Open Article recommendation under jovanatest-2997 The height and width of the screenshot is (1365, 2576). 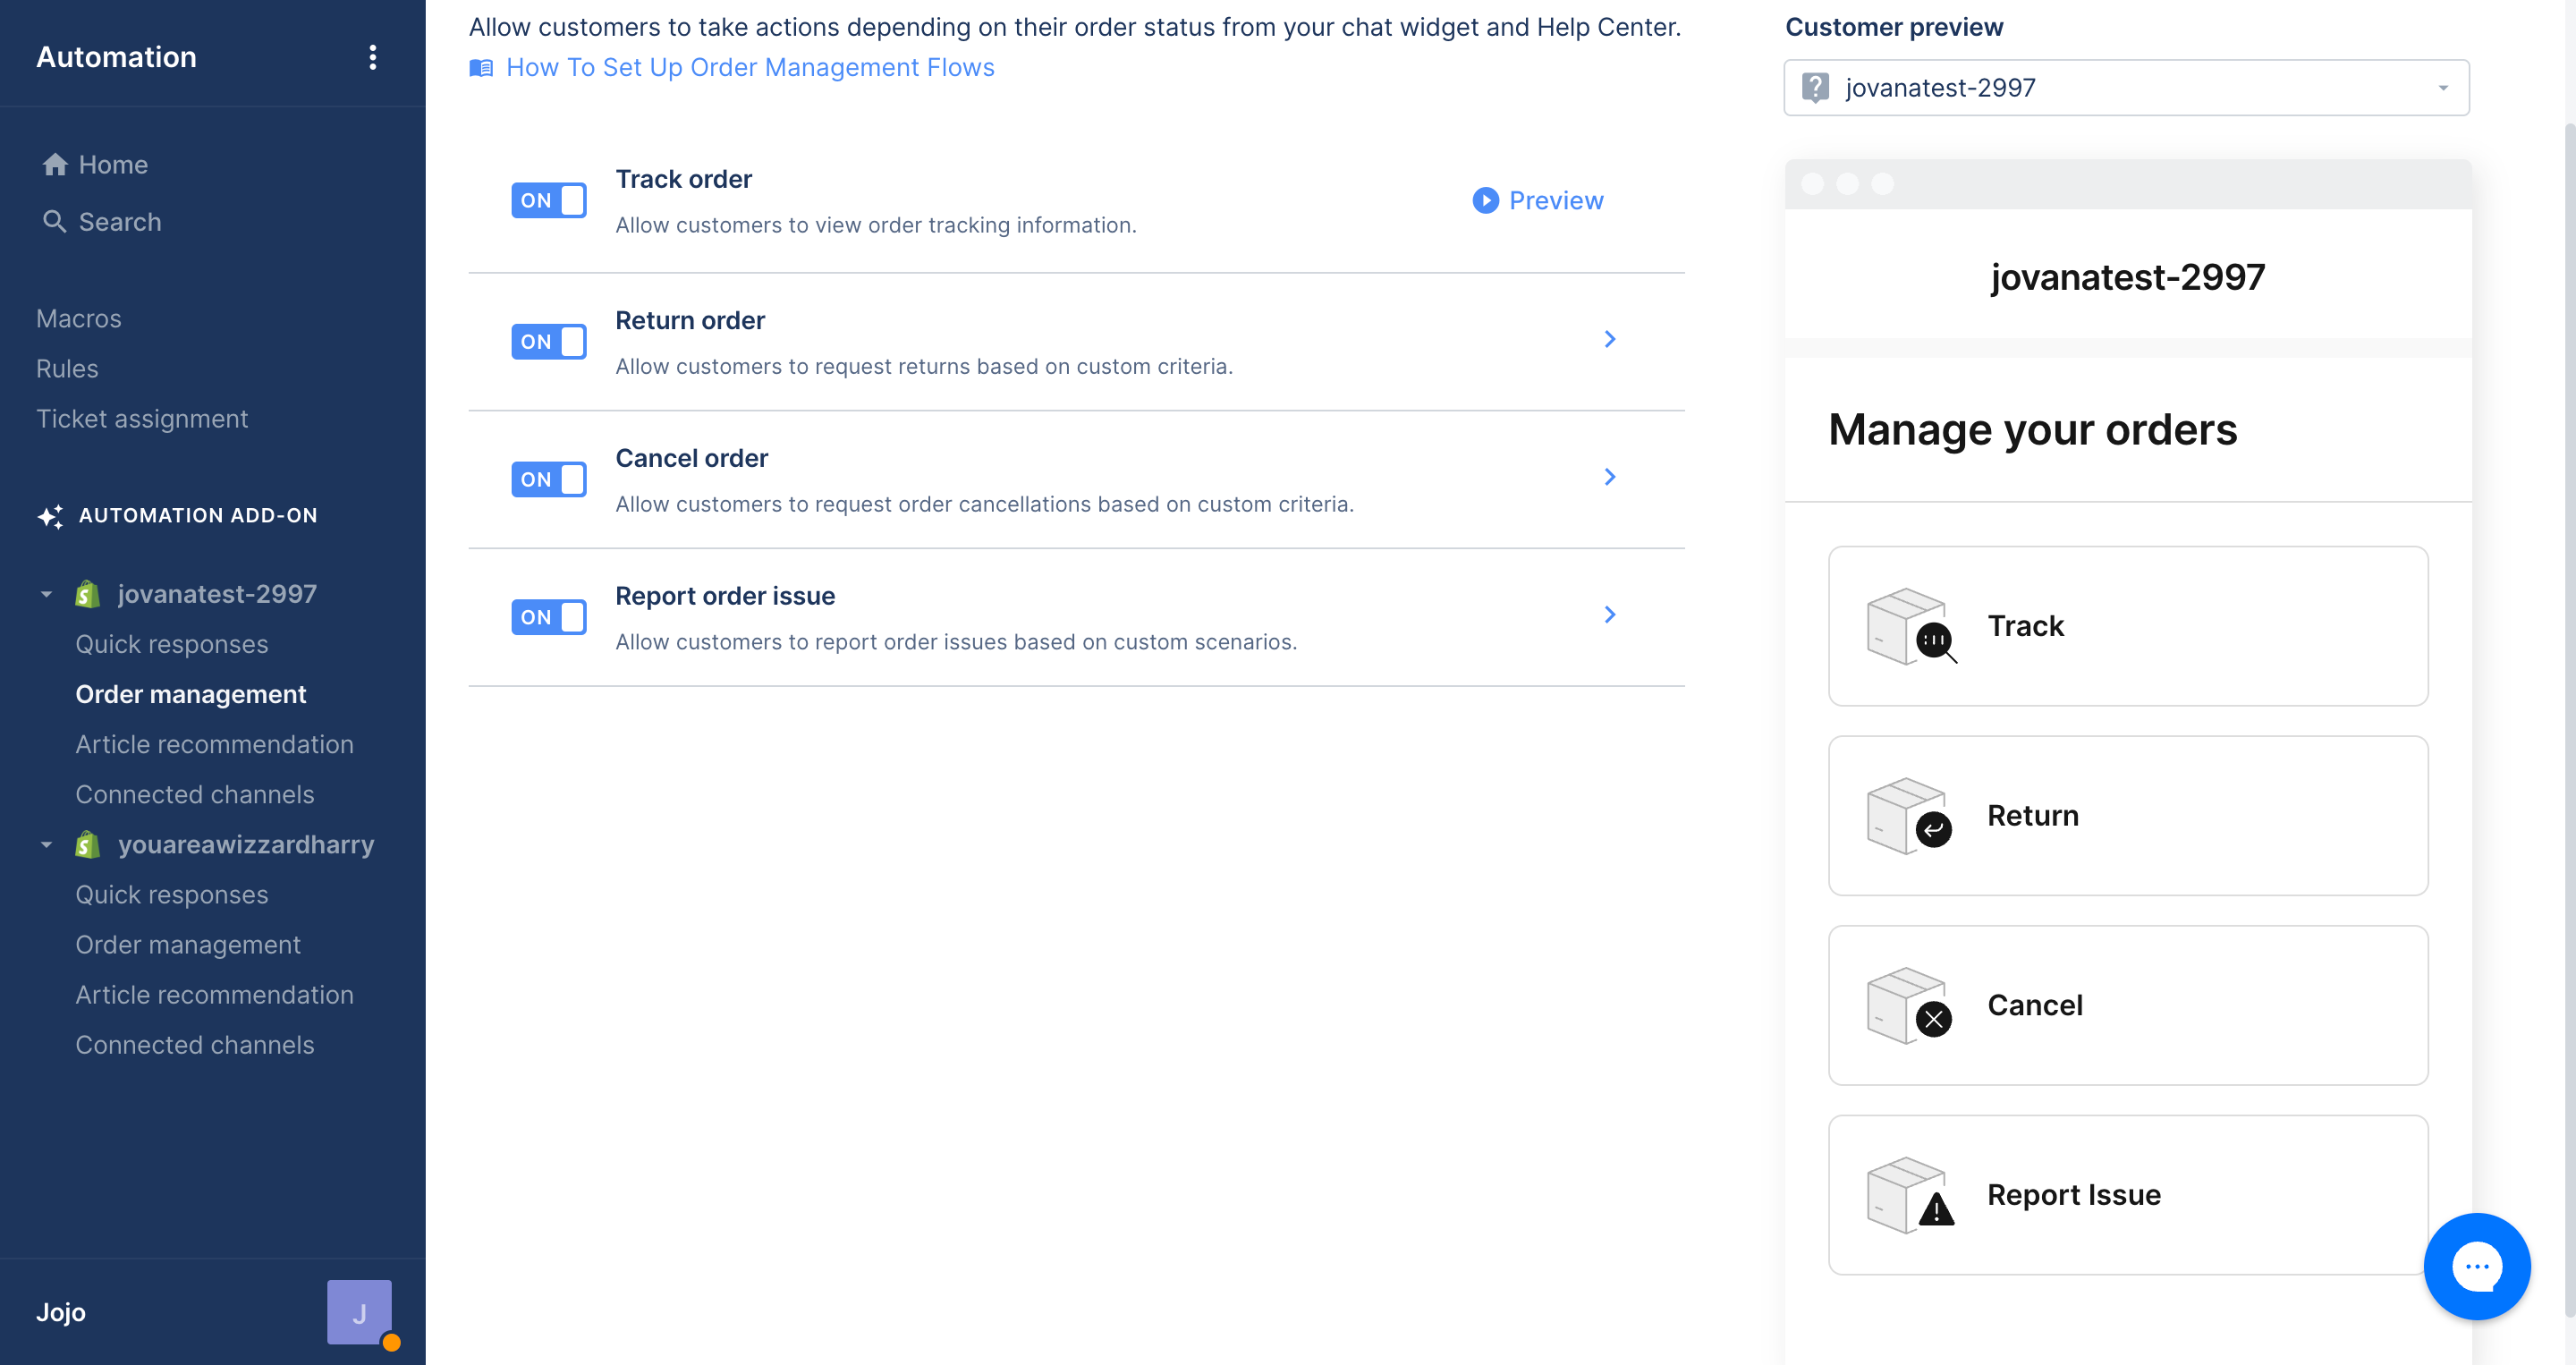[215, 744]
